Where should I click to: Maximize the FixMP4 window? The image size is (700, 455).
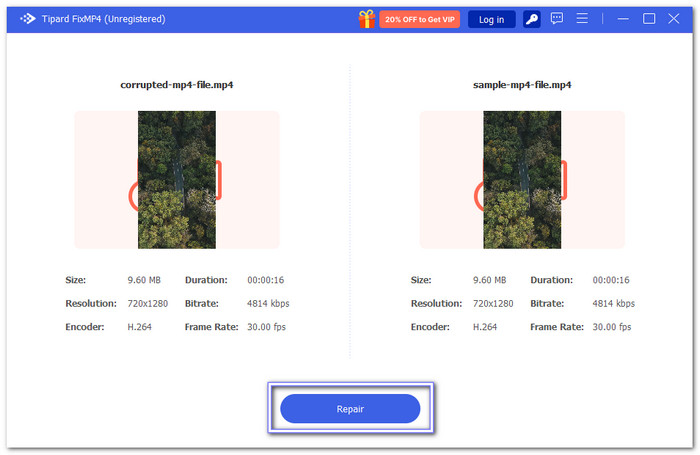point(649,19)
